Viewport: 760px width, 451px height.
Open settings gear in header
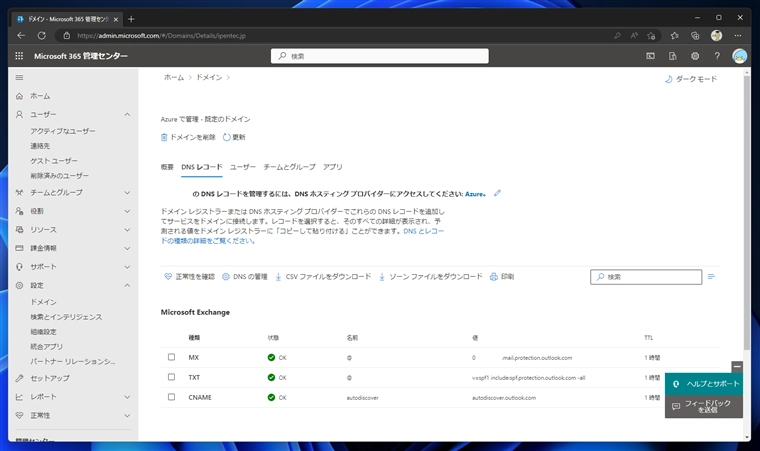695,56
